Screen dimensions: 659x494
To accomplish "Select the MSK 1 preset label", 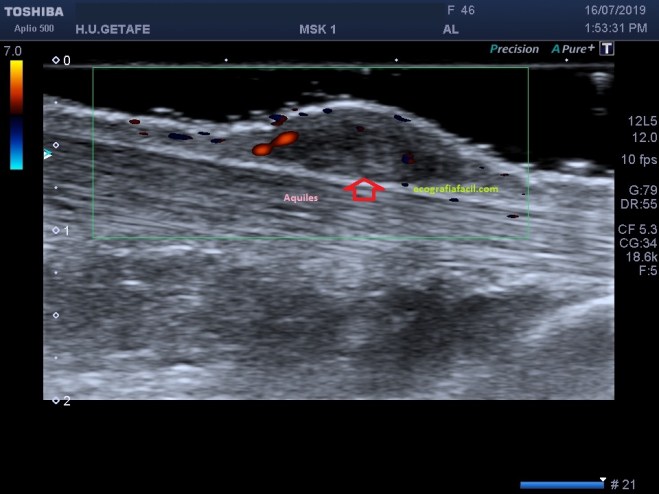I will pyautogui.click(x=317, y=29).
